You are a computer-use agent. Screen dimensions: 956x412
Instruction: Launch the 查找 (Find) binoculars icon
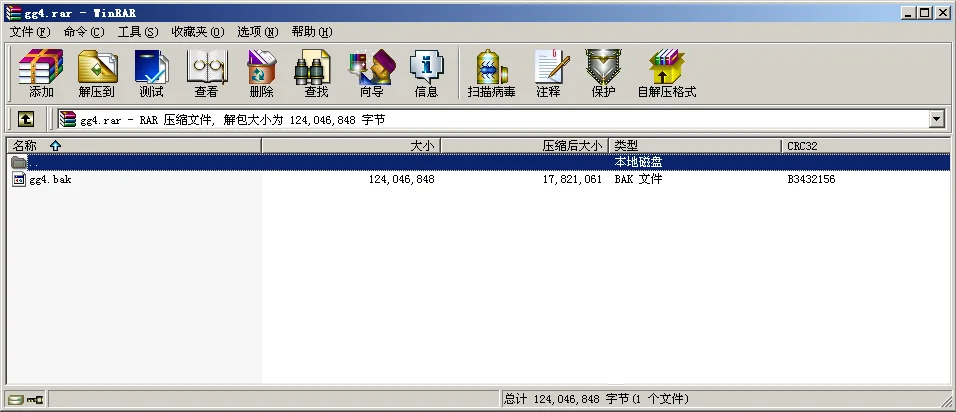click(x=316, y=74)
